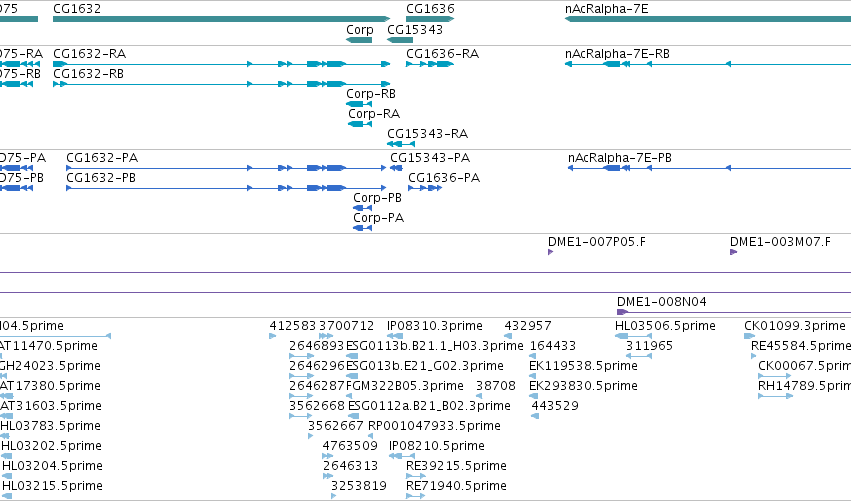
Task: Click EST label 38708
Action: click(x=496, y=386)
